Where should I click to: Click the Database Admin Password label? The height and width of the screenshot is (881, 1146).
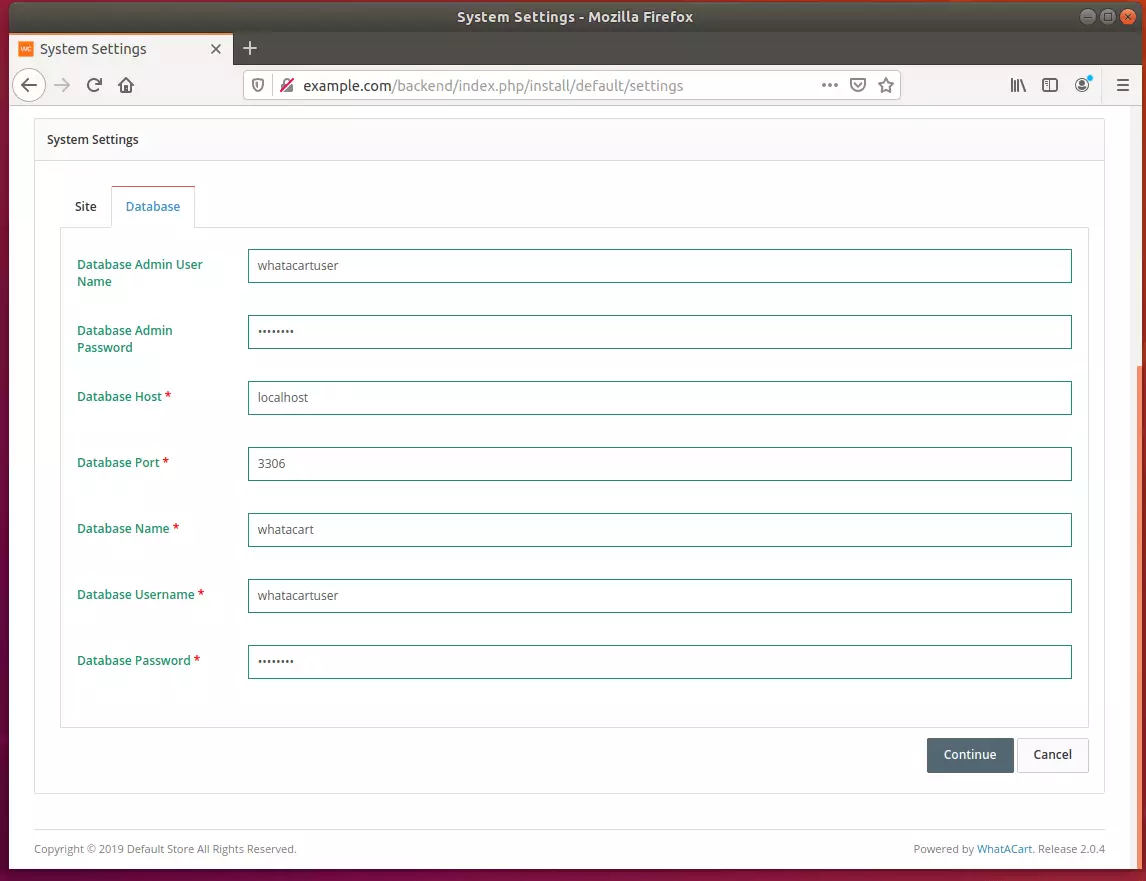pos(125,339)
